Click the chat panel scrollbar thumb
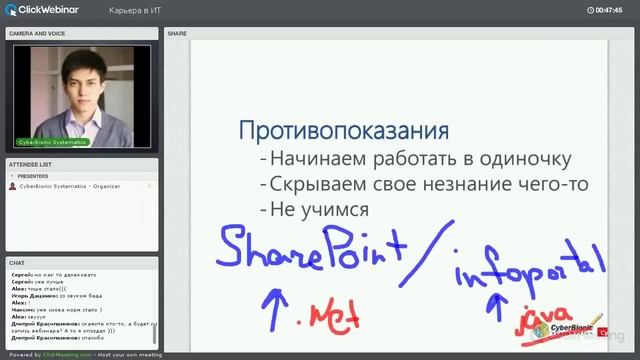This screenshot has width=640, height=360. (154, 333)
